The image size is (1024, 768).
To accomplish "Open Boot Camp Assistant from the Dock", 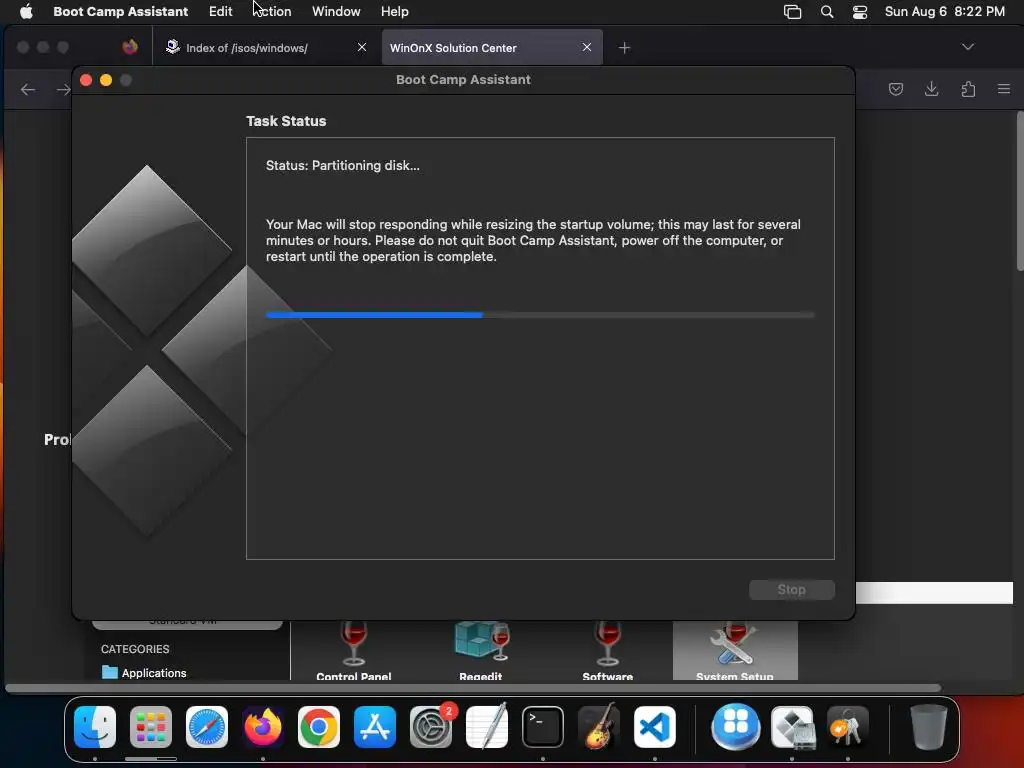I will click(x=792, y=727).
